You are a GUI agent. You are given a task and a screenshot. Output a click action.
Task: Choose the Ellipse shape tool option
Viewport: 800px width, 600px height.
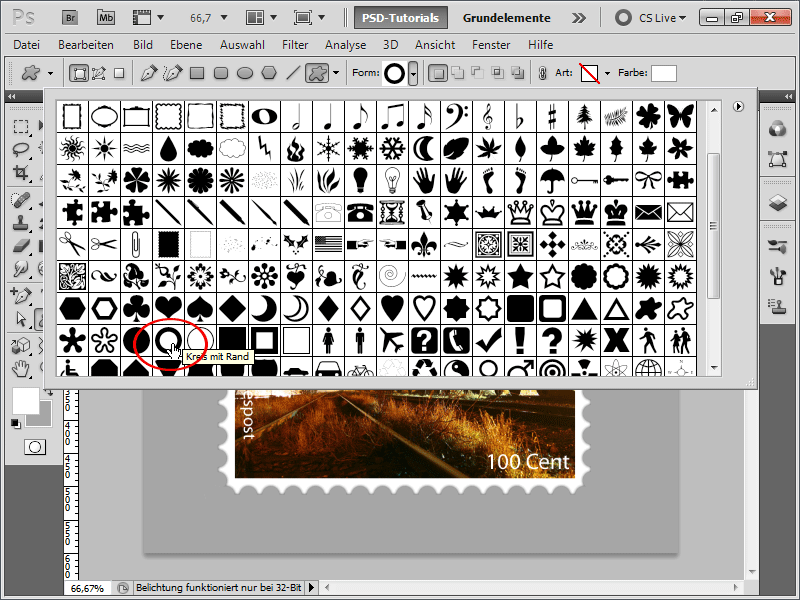(245, 73)
